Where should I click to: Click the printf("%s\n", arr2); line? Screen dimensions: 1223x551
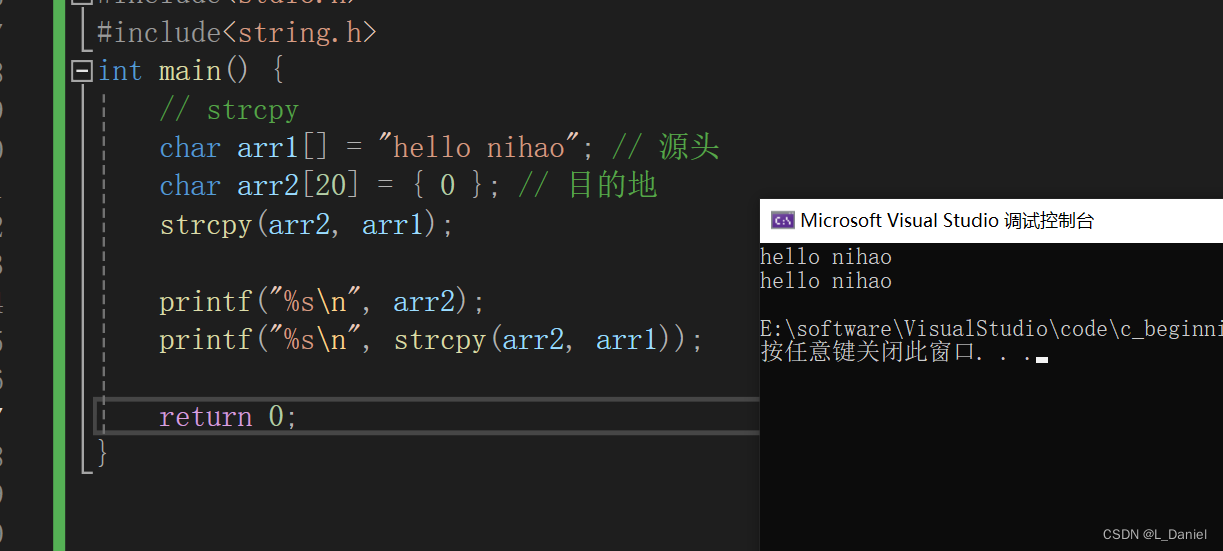point(322,301)
